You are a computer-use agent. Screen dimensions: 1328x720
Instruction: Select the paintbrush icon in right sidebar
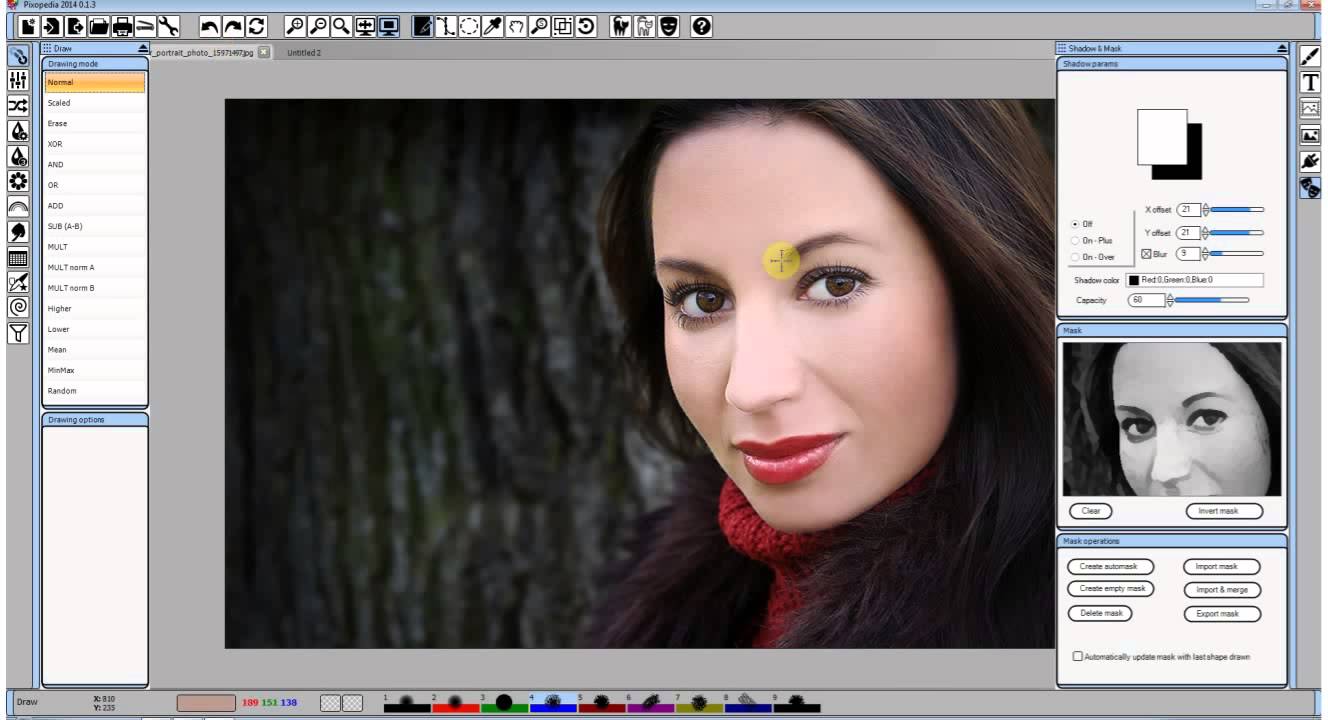(1309, 57)
